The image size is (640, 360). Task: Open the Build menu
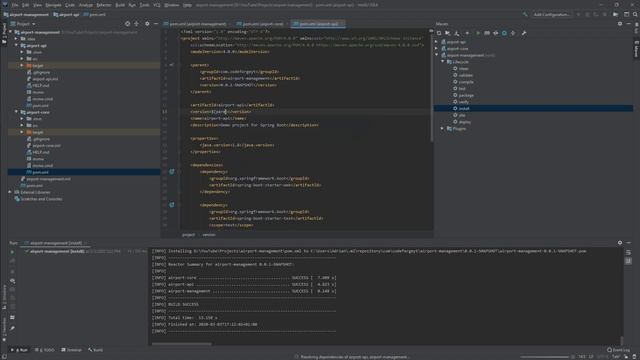(x=120, y=5)
